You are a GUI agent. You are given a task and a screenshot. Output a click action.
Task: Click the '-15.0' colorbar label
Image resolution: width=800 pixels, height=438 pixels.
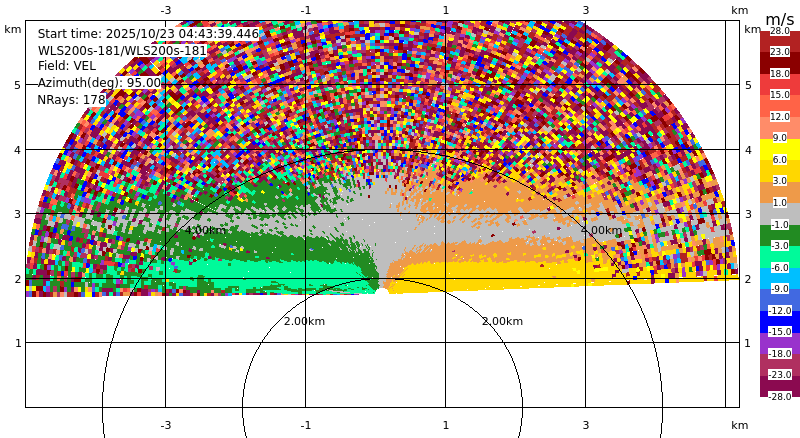coord(781,332)
